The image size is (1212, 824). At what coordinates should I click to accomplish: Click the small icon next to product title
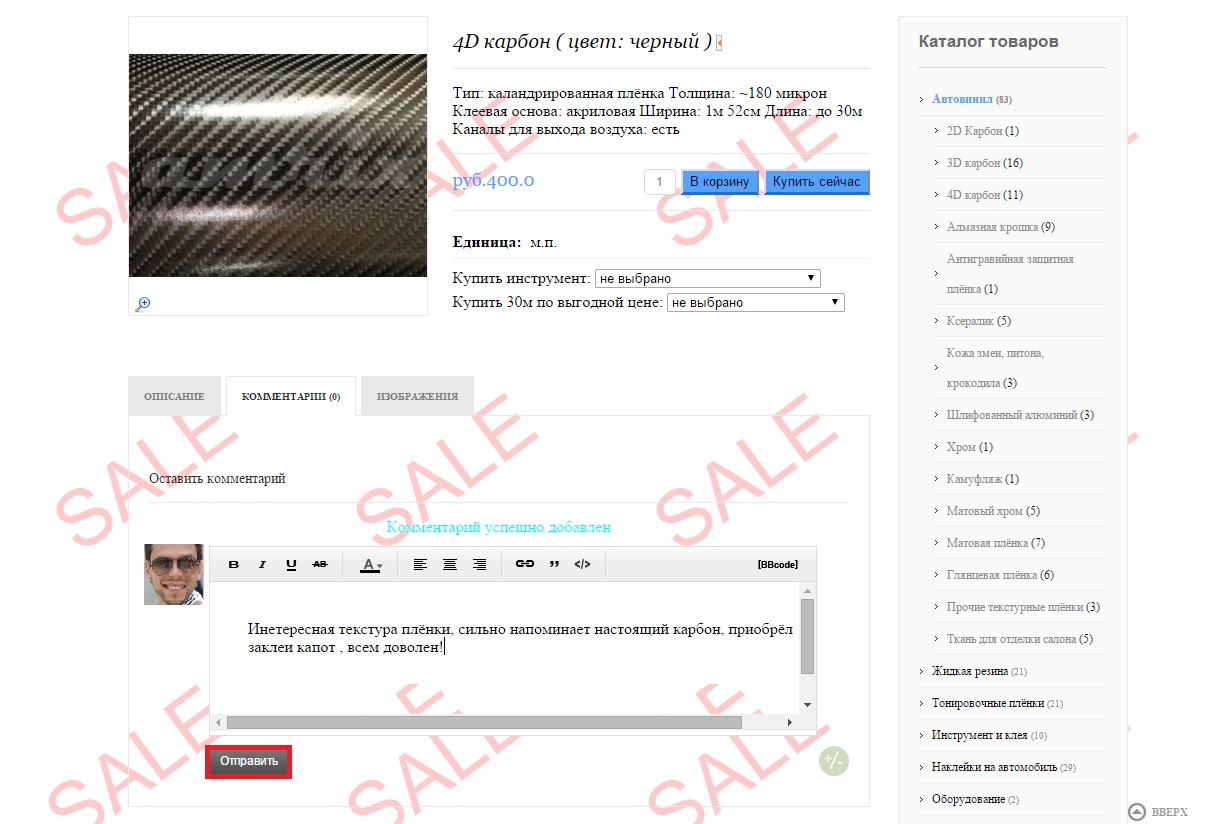tap(719, 42)
